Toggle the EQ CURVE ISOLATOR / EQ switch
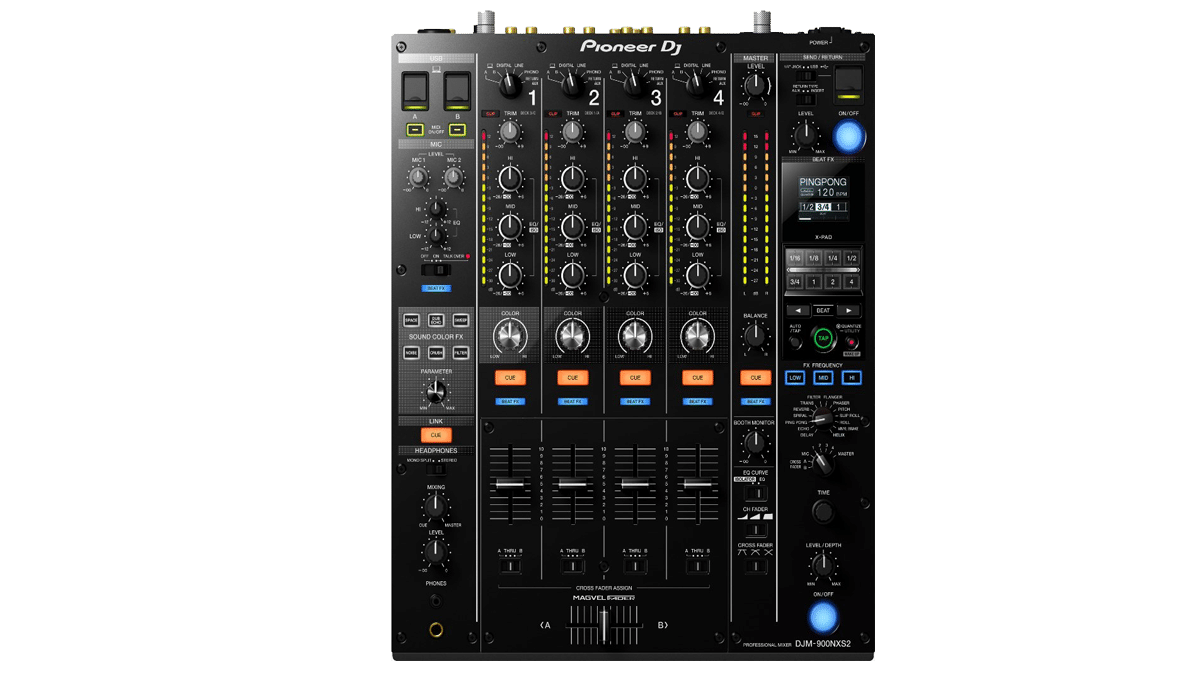Image resolution: width=1200 pixels, height=675 pixels. (756, 492)
